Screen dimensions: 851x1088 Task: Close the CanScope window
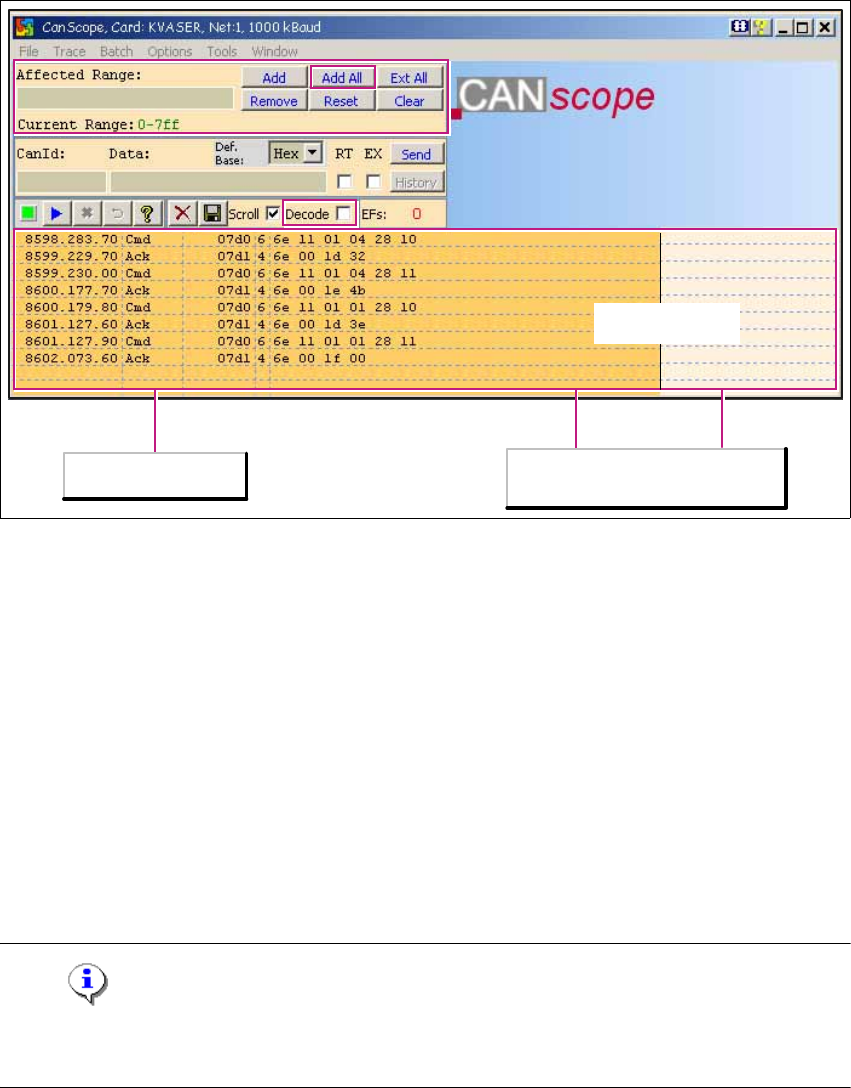pyautogui.click(x=824, y=28)
